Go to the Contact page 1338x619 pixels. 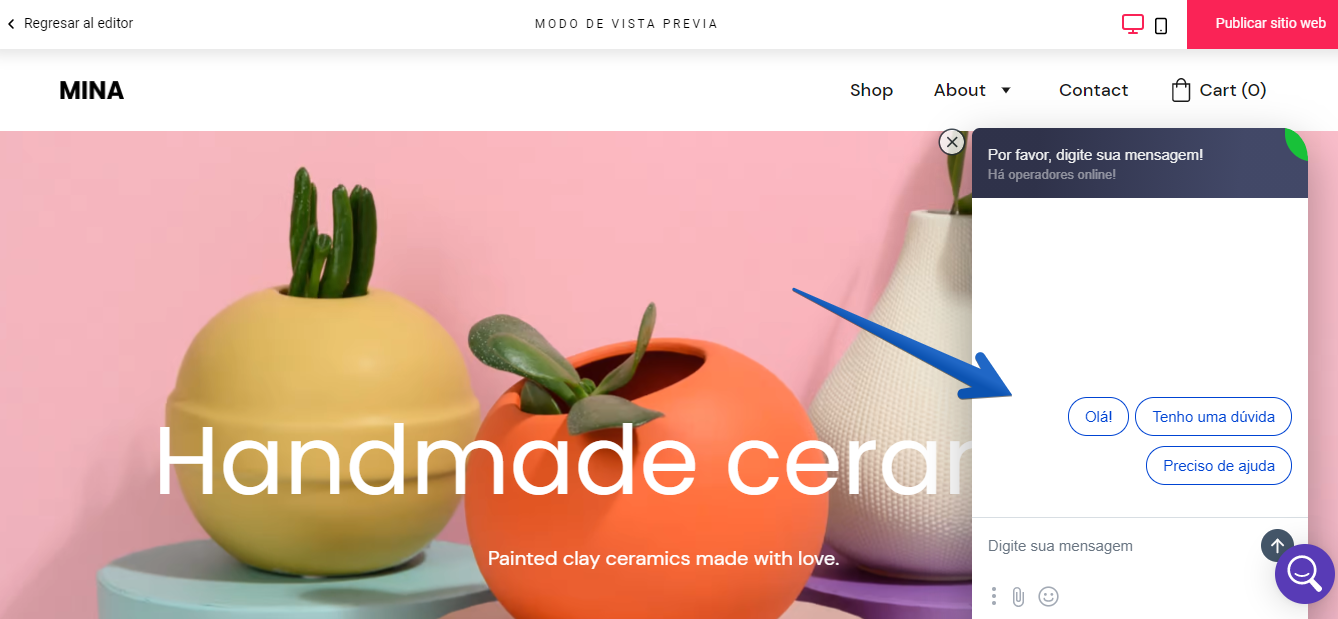coord(1093,90)
